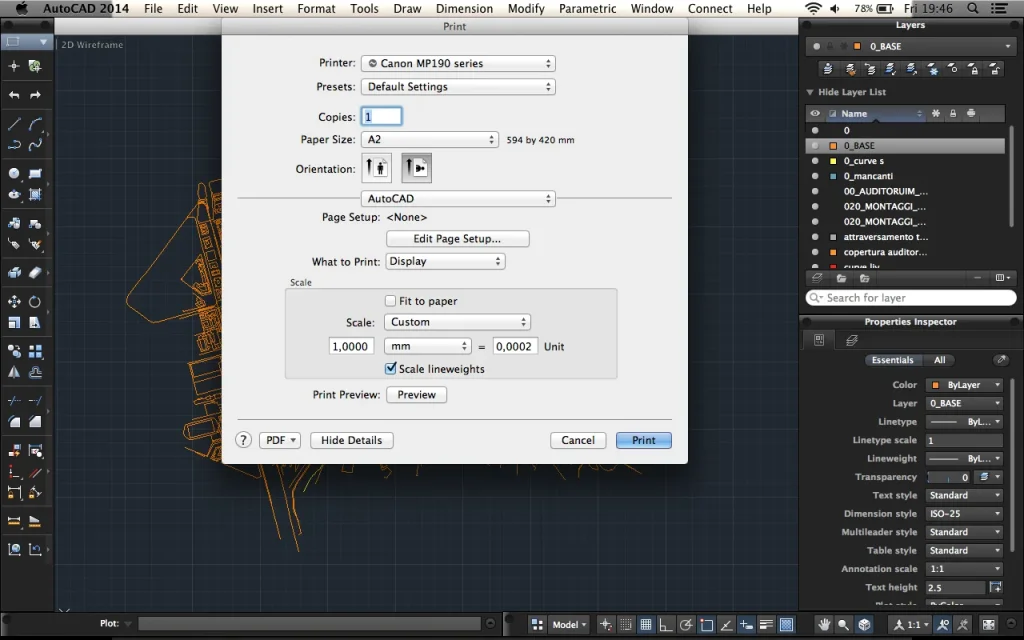Open the mm units dropdown
Image resolution: width=1024 pixels, height=640 pixels.
click(427, 346)
